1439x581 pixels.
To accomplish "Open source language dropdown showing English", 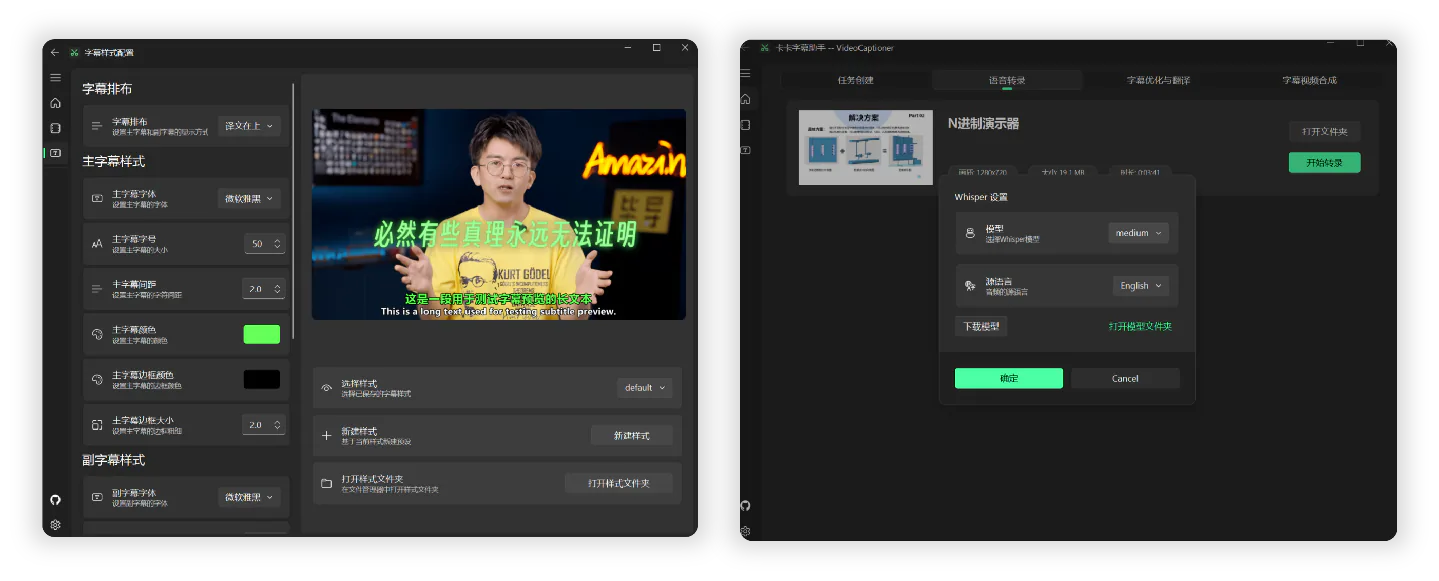I will pos(1140,286).
